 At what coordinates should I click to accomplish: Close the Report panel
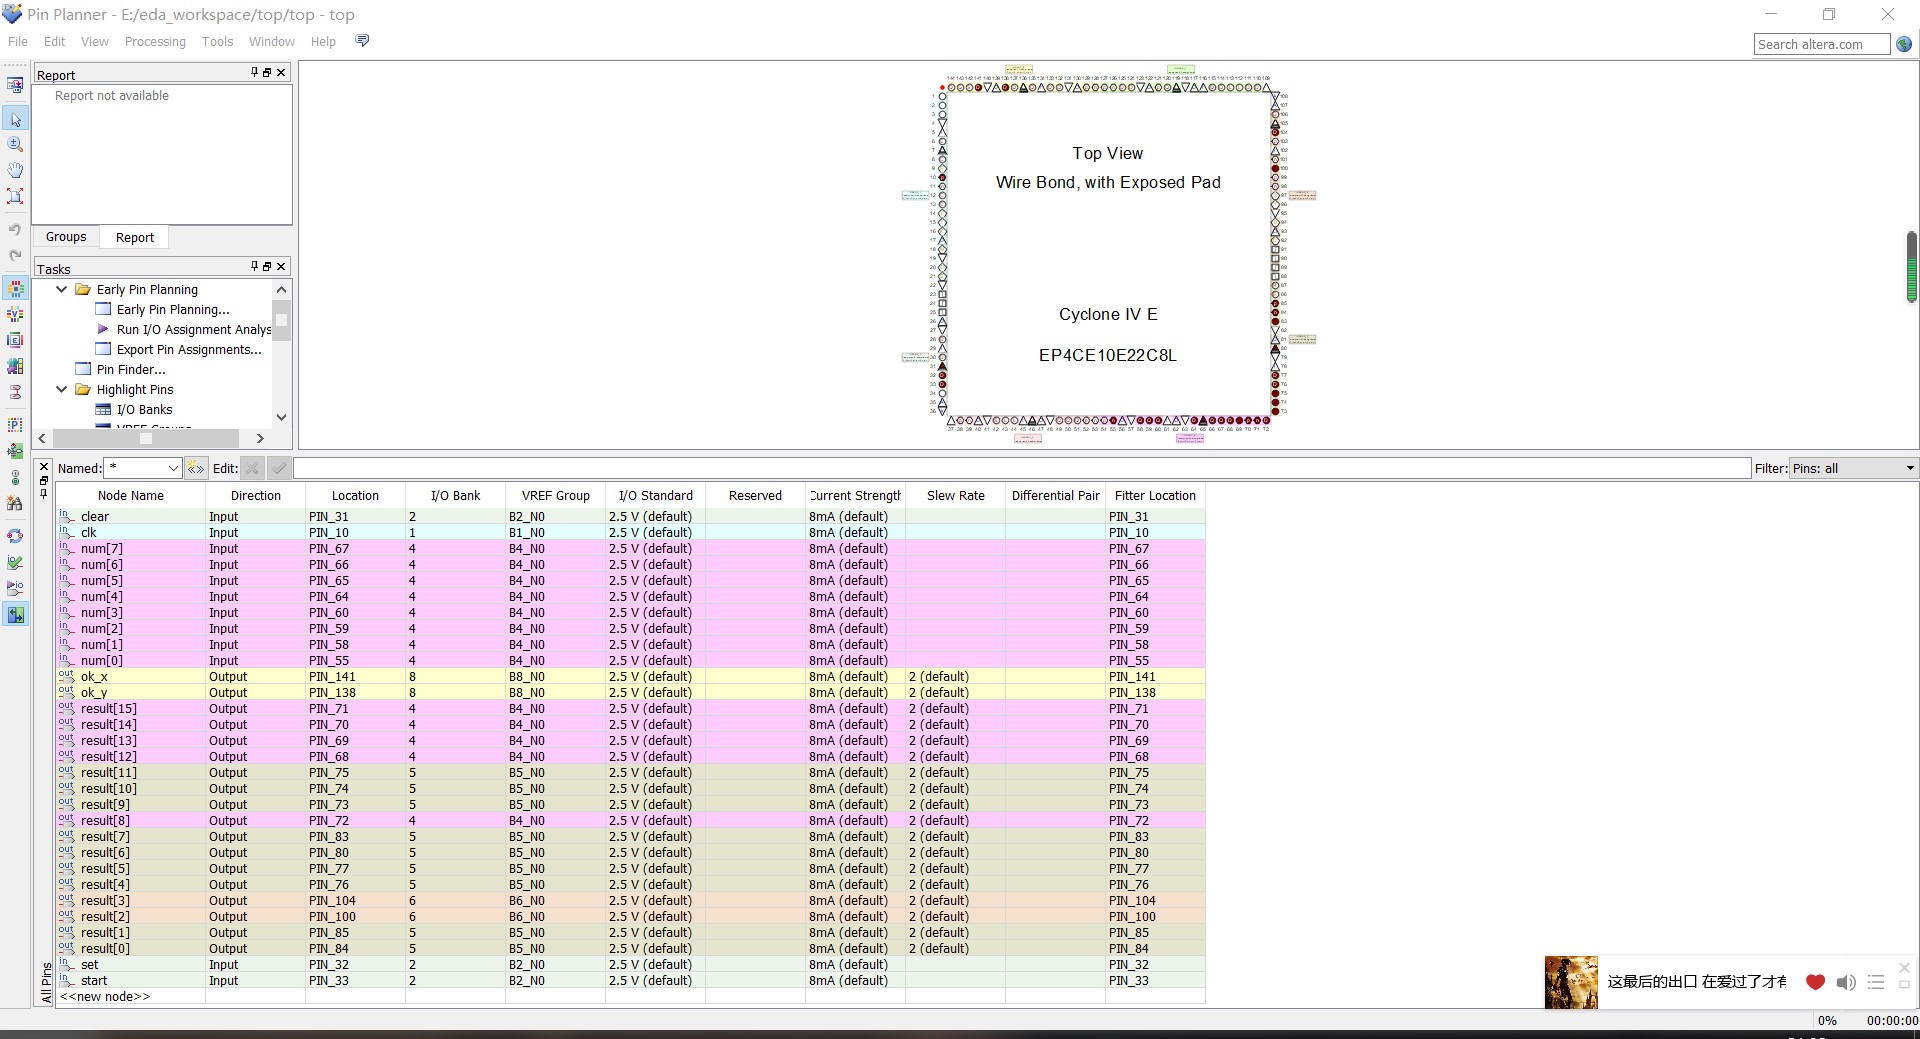281,73
